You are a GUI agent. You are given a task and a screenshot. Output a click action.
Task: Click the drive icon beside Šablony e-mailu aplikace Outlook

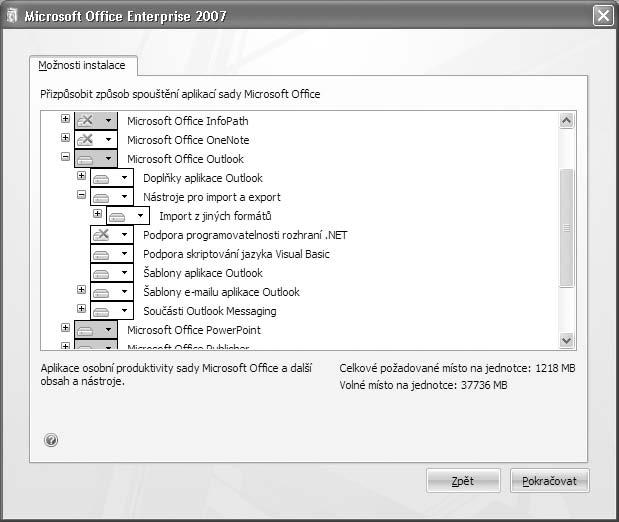click(101, 293)
